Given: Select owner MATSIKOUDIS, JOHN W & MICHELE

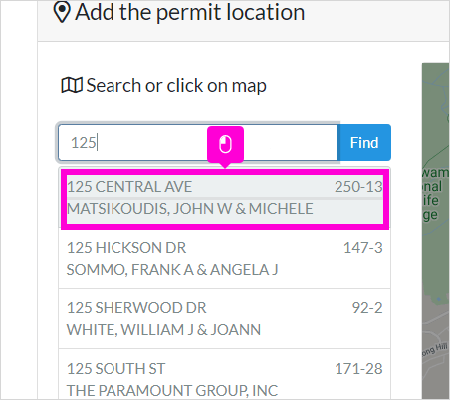Looking at the screenshot, I should click(190, 209).
